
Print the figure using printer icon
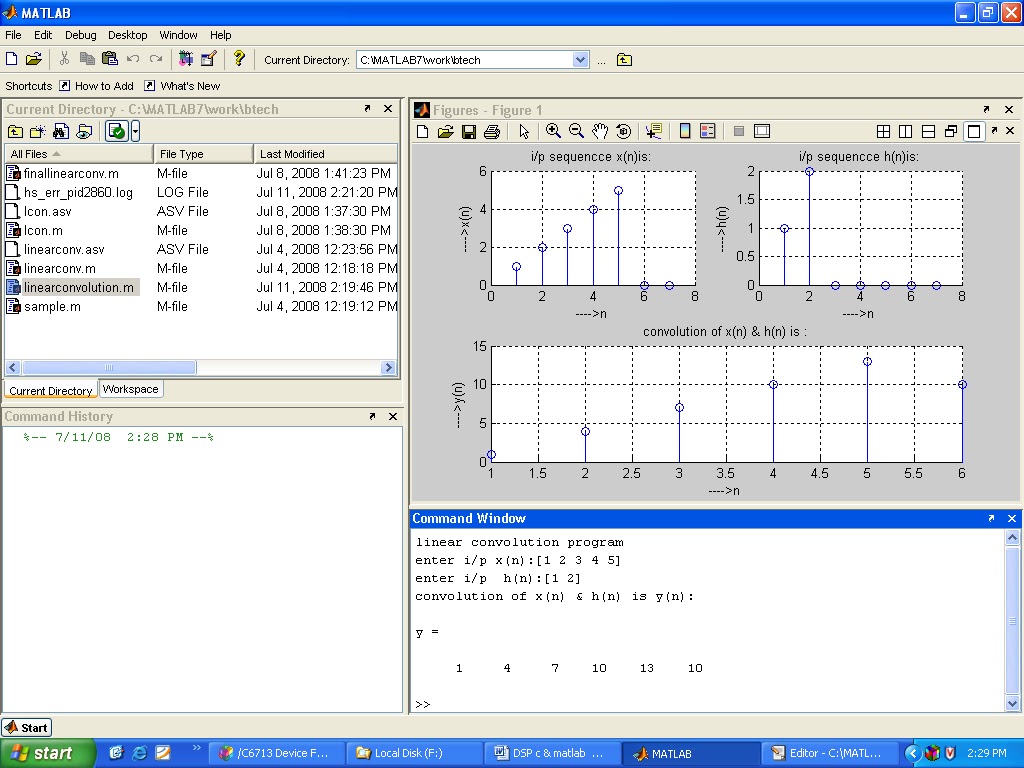pyautogui.click(x=492, y=131)
